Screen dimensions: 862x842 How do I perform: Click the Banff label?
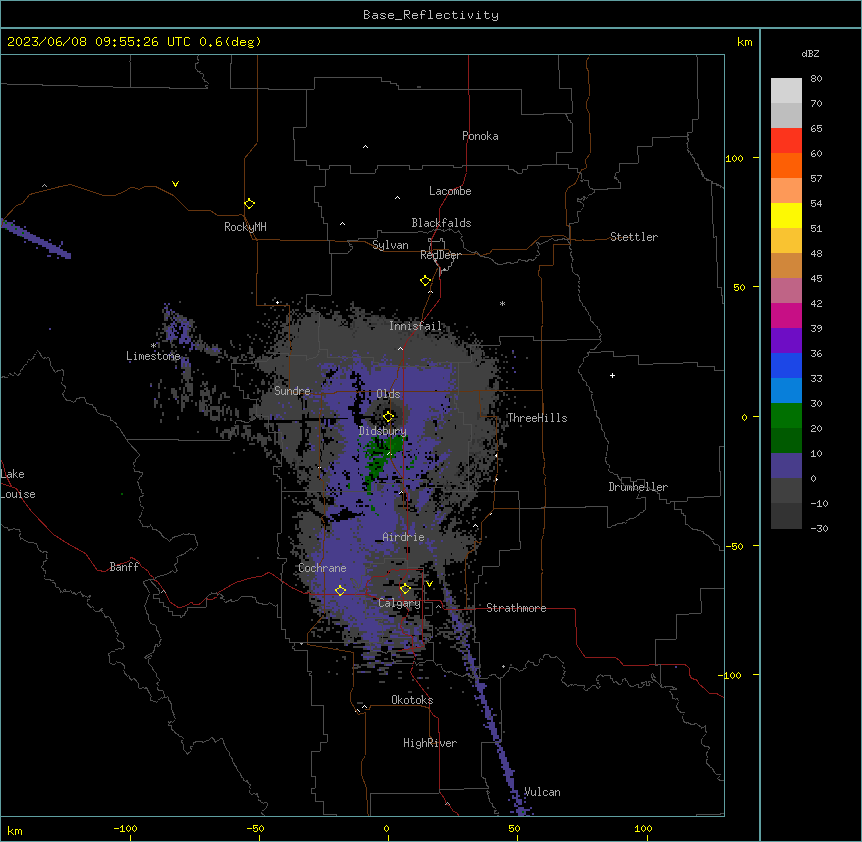coord(124,567)
